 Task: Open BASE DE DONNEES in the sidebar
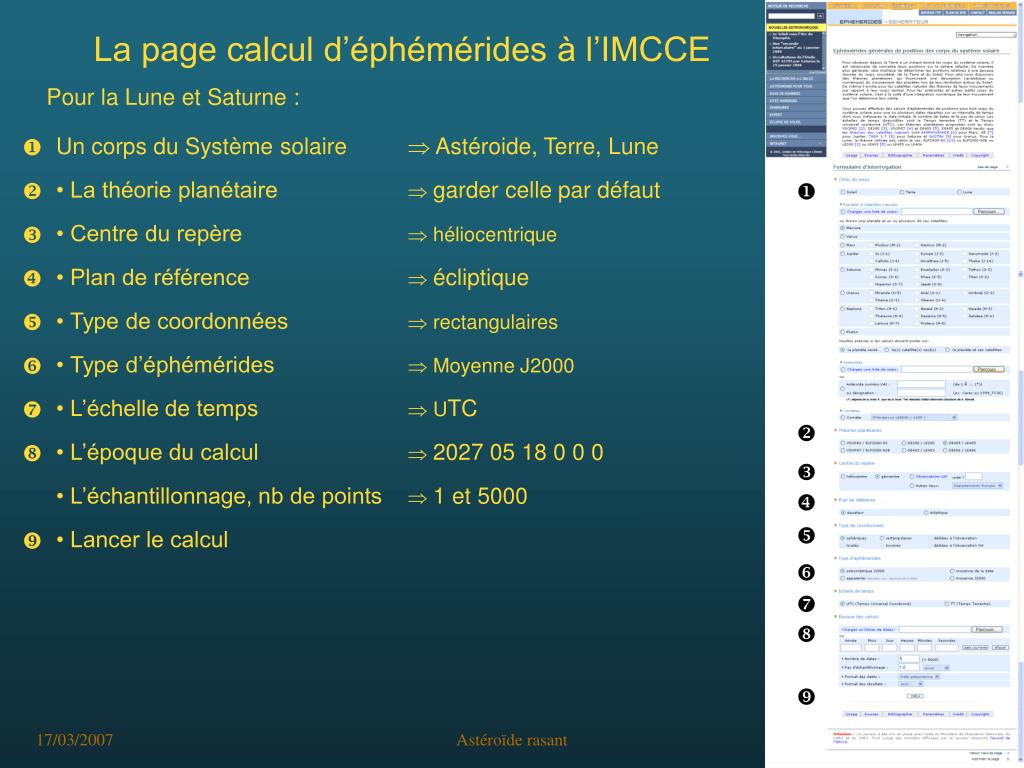coord(795,93)
